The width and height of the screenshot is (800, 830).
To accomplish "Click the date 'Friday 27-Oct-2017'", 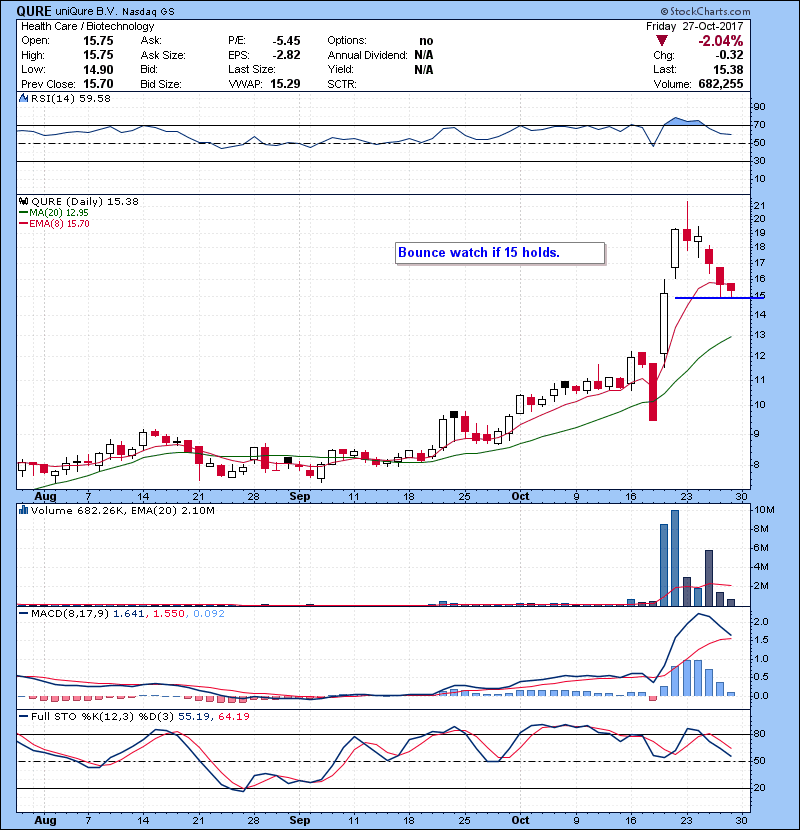I will (695, 26).
